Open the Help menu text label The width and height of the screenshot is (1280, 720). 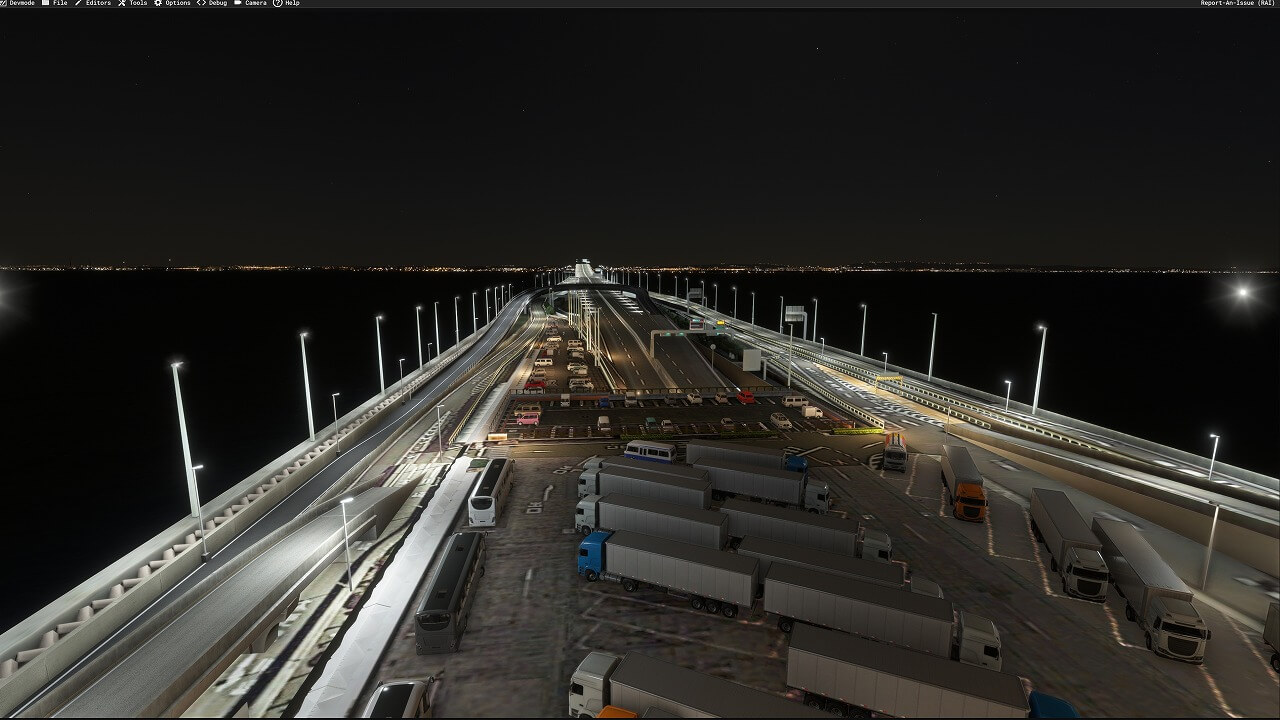coord(292,3)
